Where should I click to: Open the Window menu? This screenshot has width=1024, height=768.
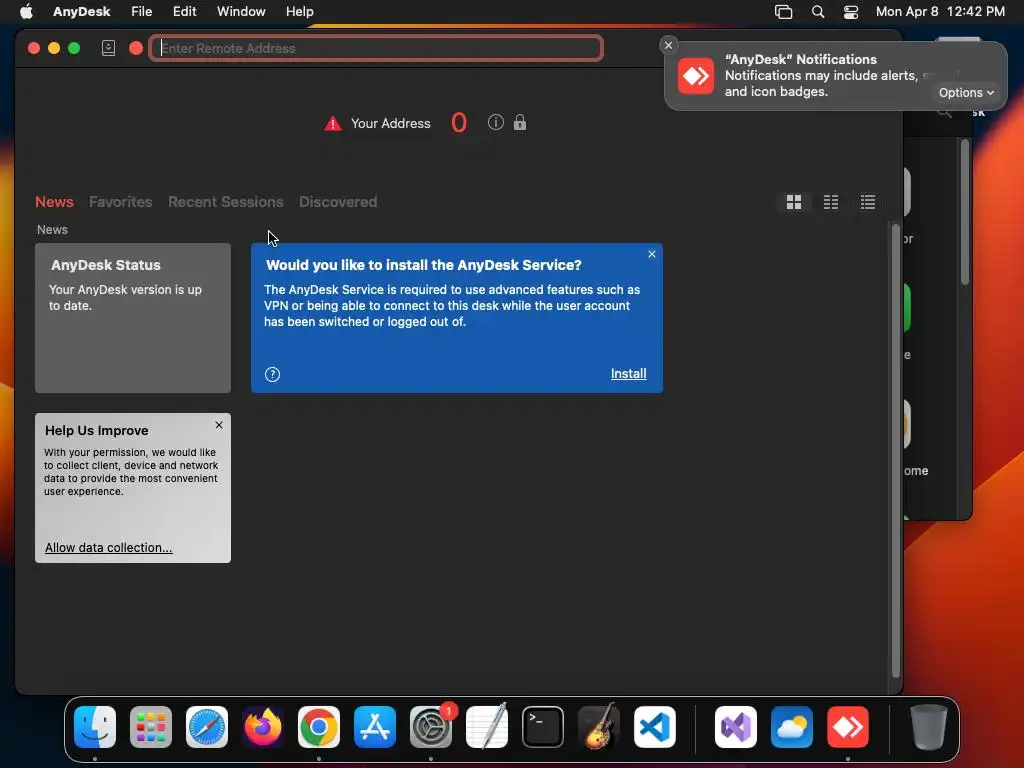241,12
